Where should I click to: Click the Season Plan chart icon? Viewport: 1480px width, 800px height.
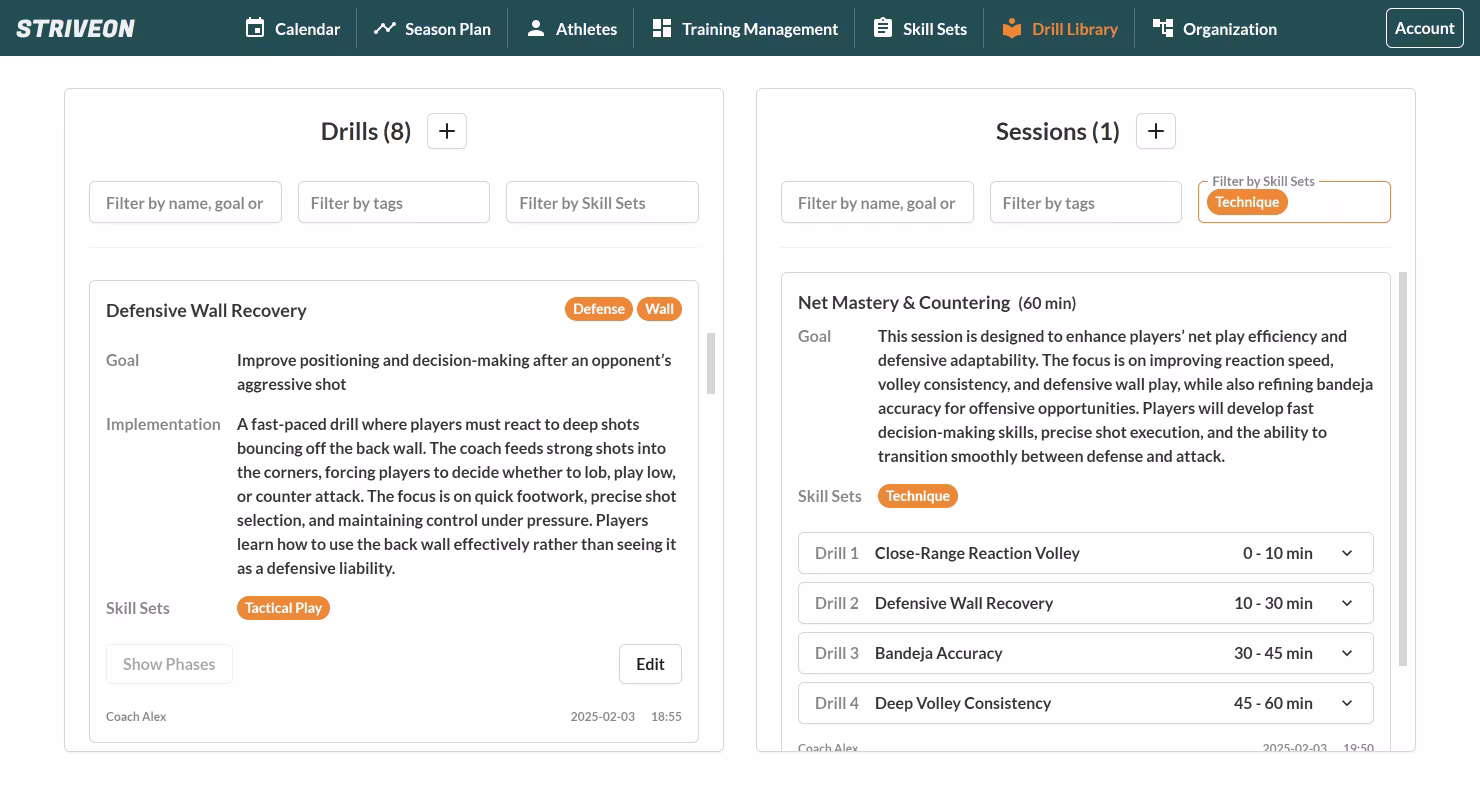click(384, 28)
